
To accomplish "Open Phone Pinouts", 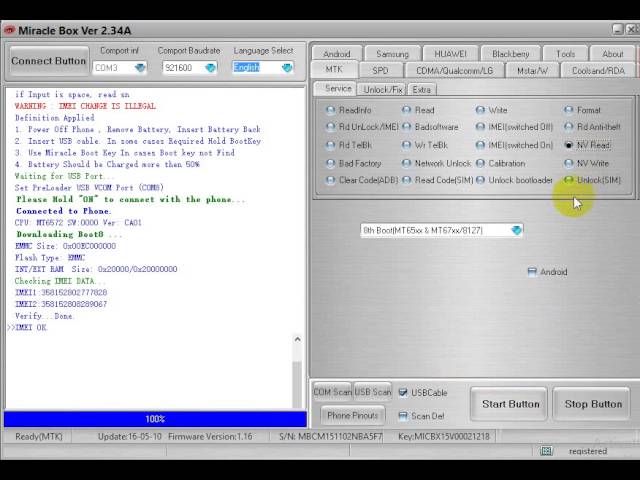I will coord(352,416).
